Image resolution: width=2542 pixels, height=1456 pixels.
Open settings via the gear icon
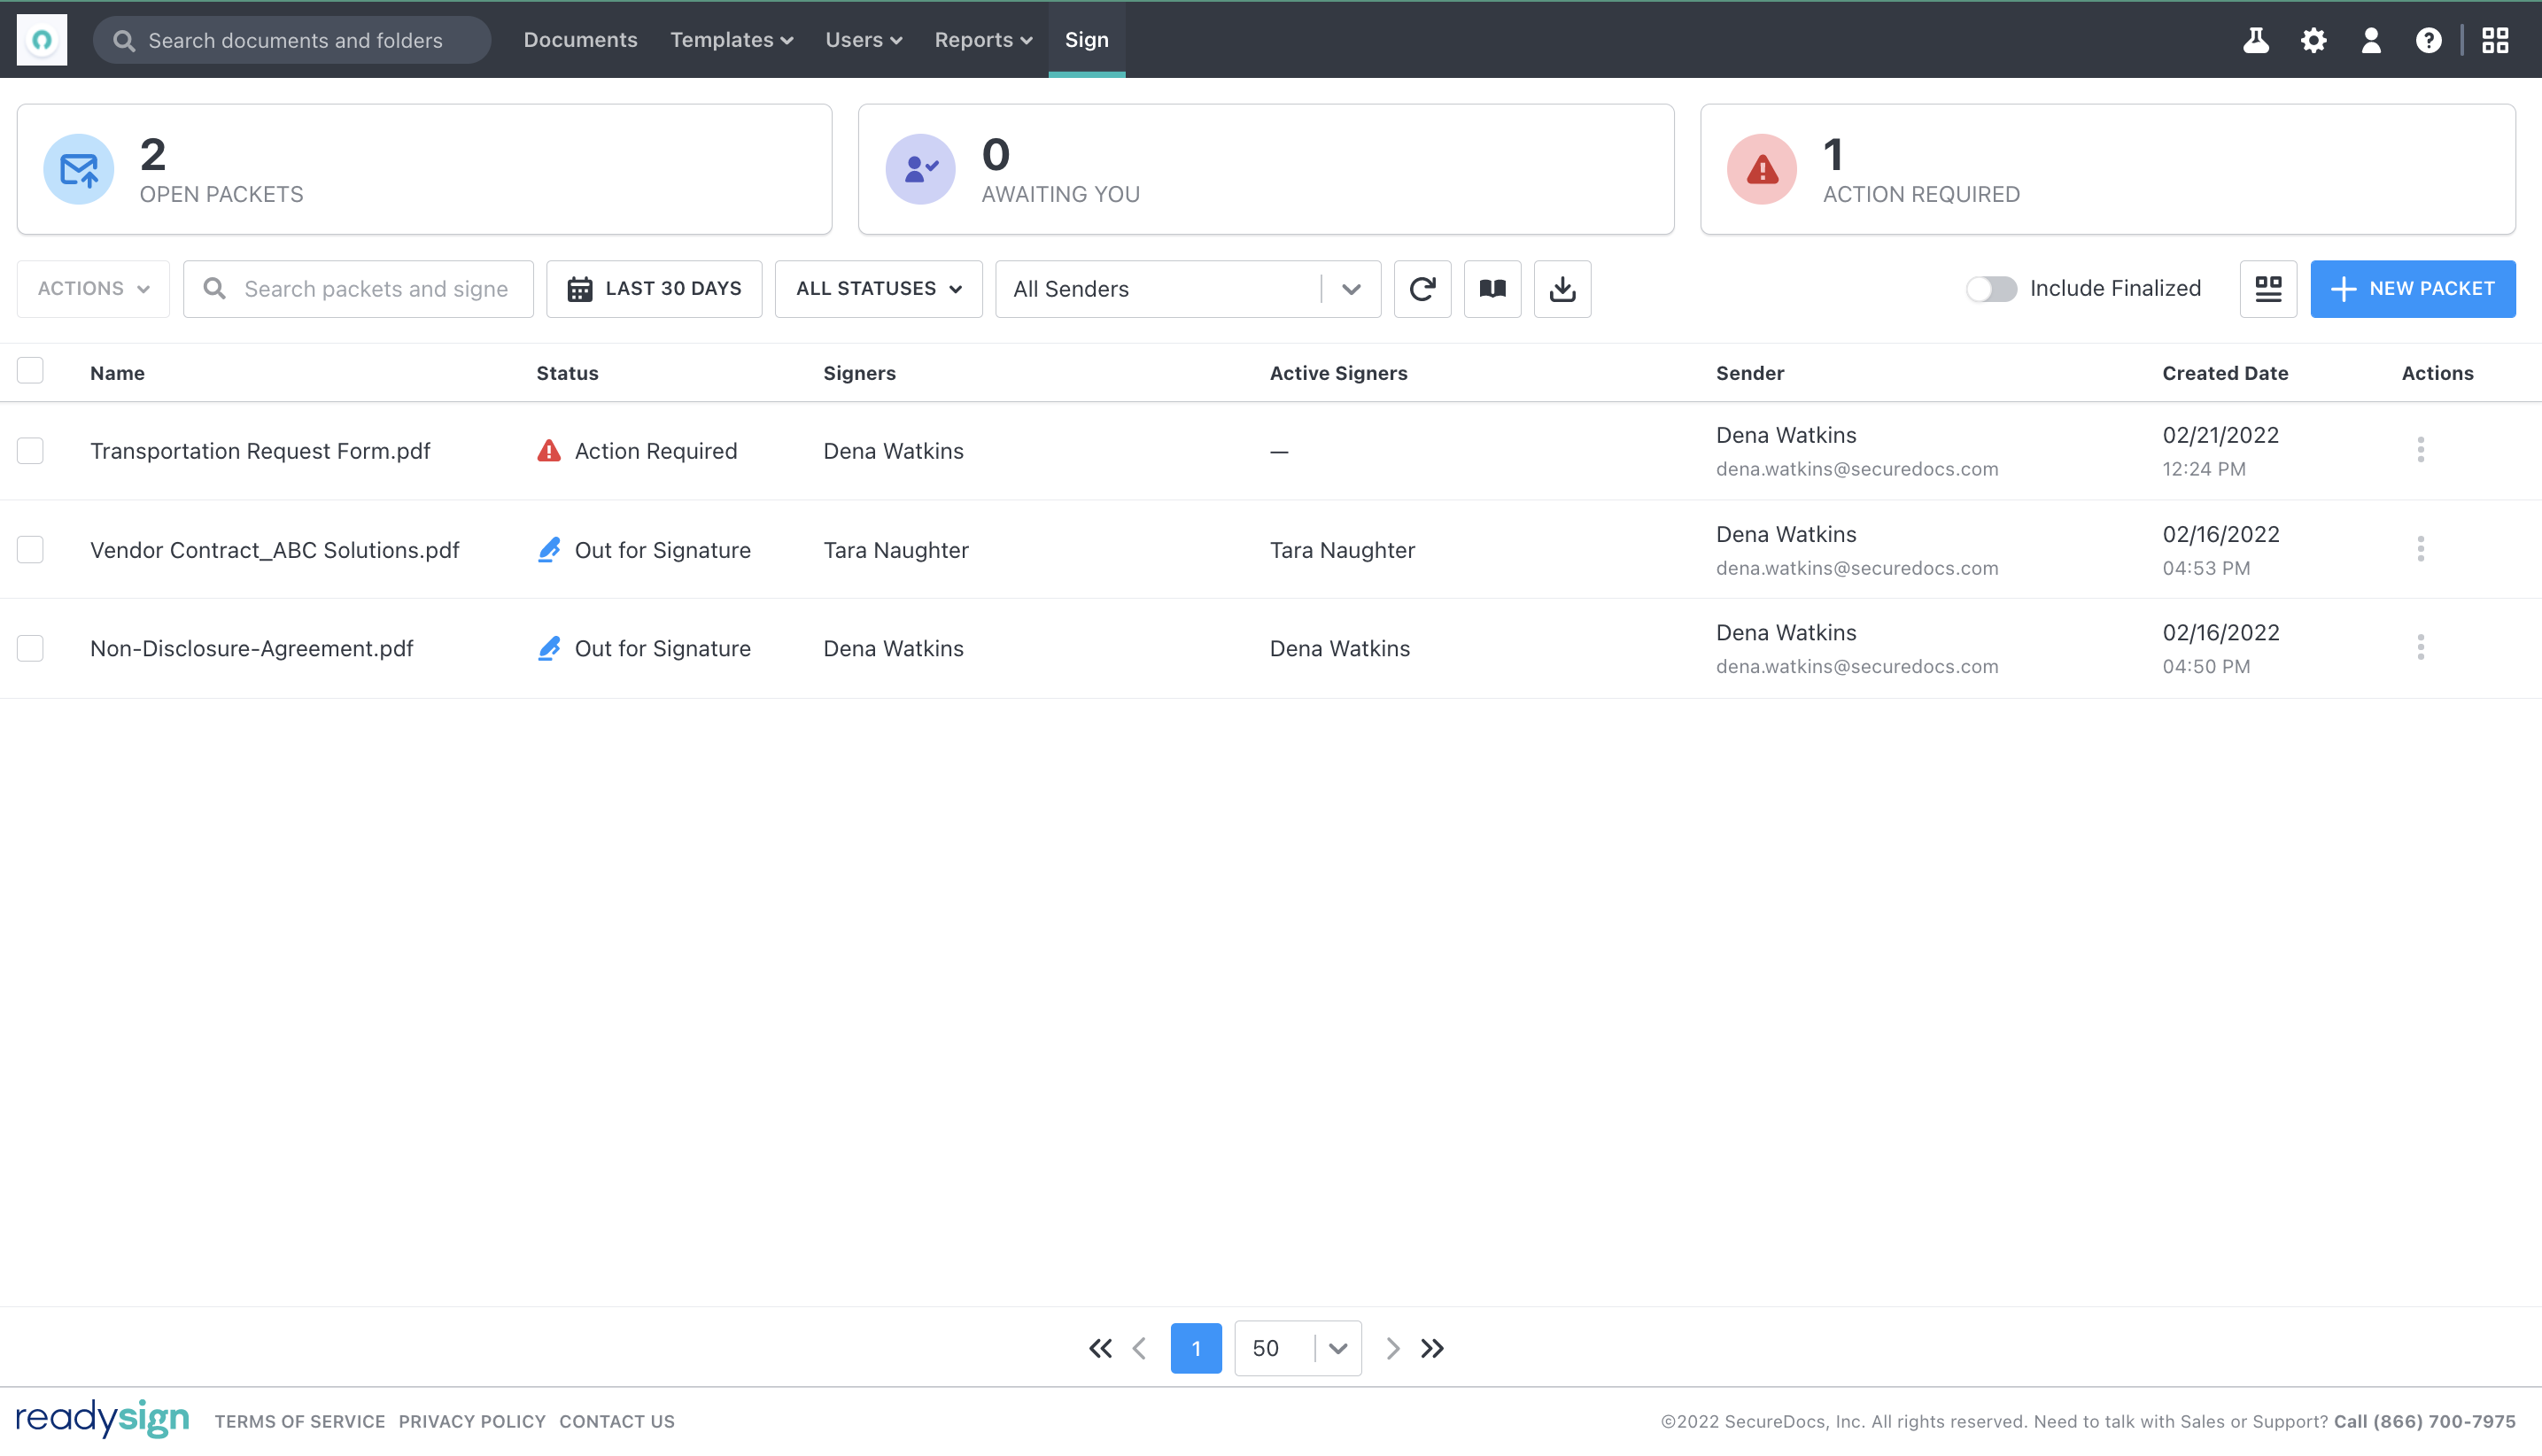click(2314, 40)
